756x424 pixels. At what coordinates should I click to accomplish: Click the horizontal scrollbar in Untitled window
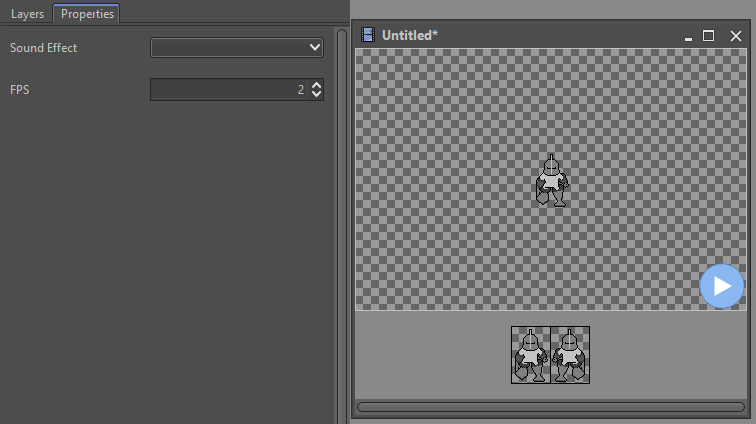(551, 407)
